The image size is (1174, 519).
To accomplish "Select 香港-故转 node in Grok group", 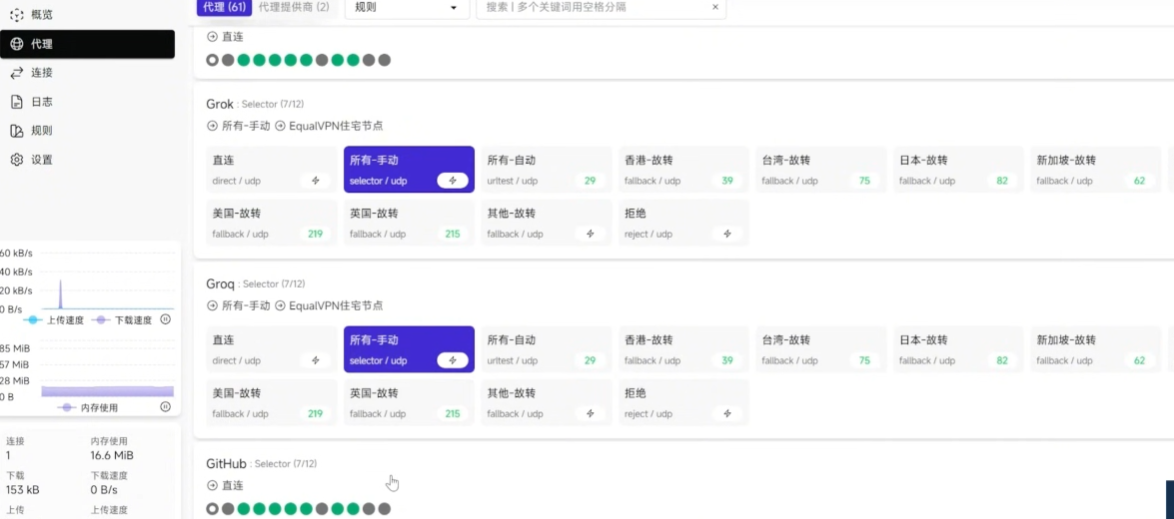I will coord(684,169).
